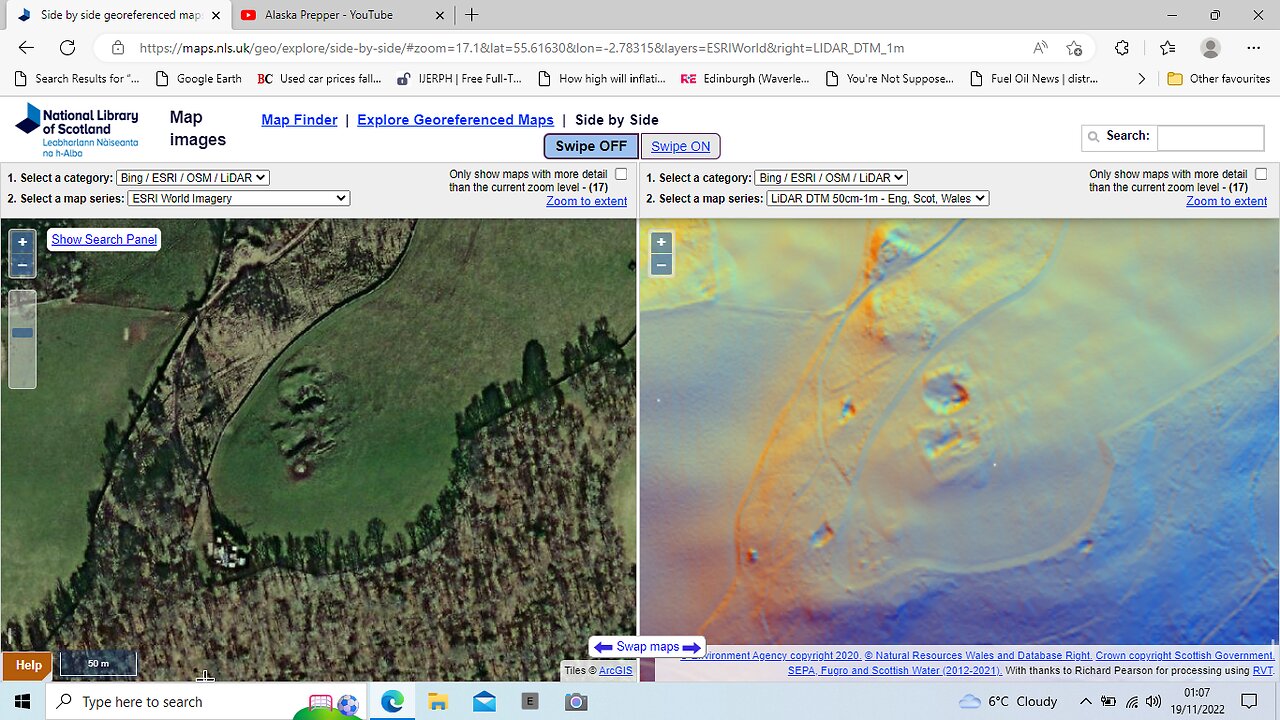Zoom out on the left ESRI map
1280x720 pixels.
tap(22, 265)
